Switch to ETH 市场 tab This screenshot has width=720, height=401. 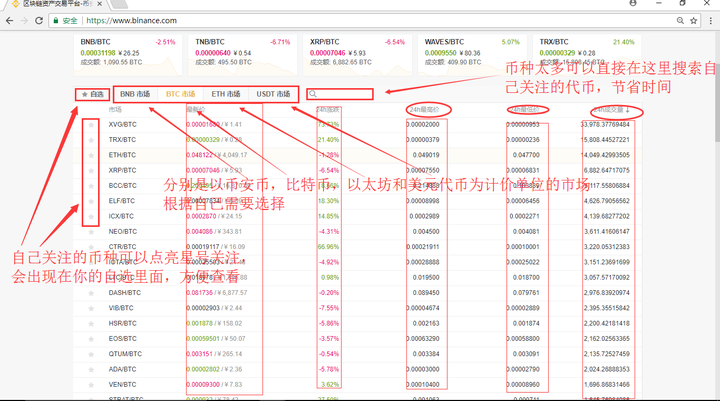[226, 94]
